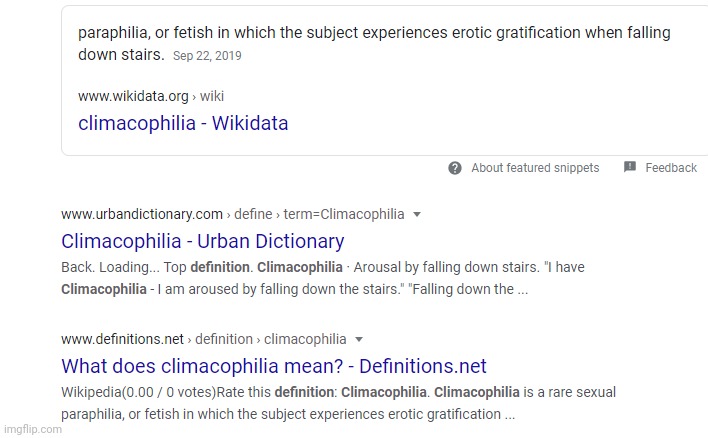The height and width of the screenshot is (438, 708).
Task: Click the Feedback flag icon
Action: pos(630,168)
